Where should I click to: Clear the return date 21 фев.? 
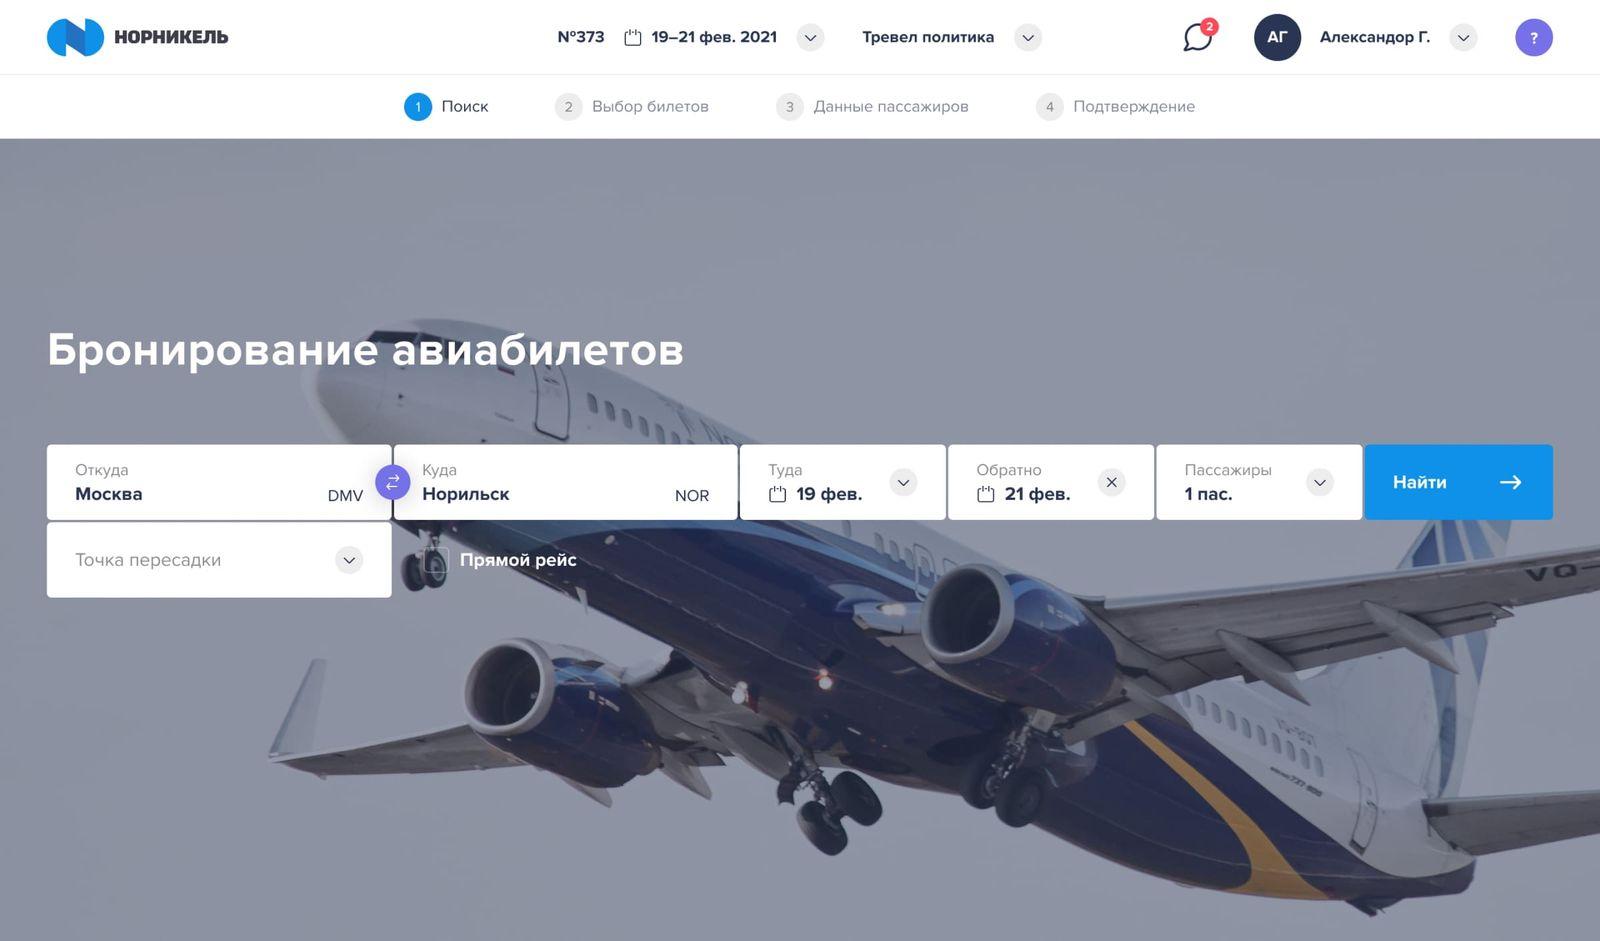click(1111, 482)
